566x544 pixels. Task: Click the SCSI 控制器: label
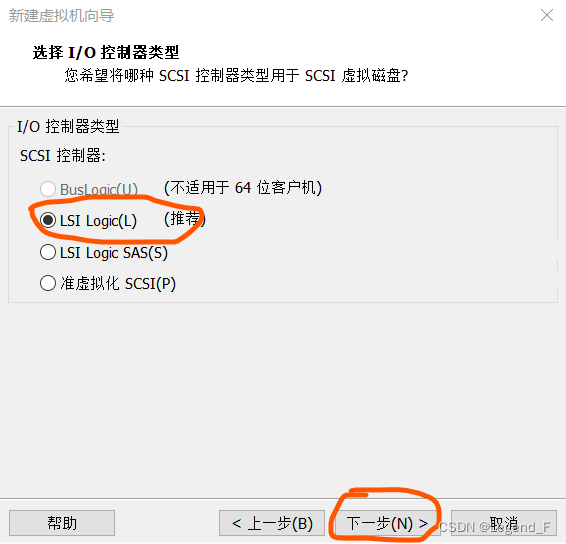[62, 156]
